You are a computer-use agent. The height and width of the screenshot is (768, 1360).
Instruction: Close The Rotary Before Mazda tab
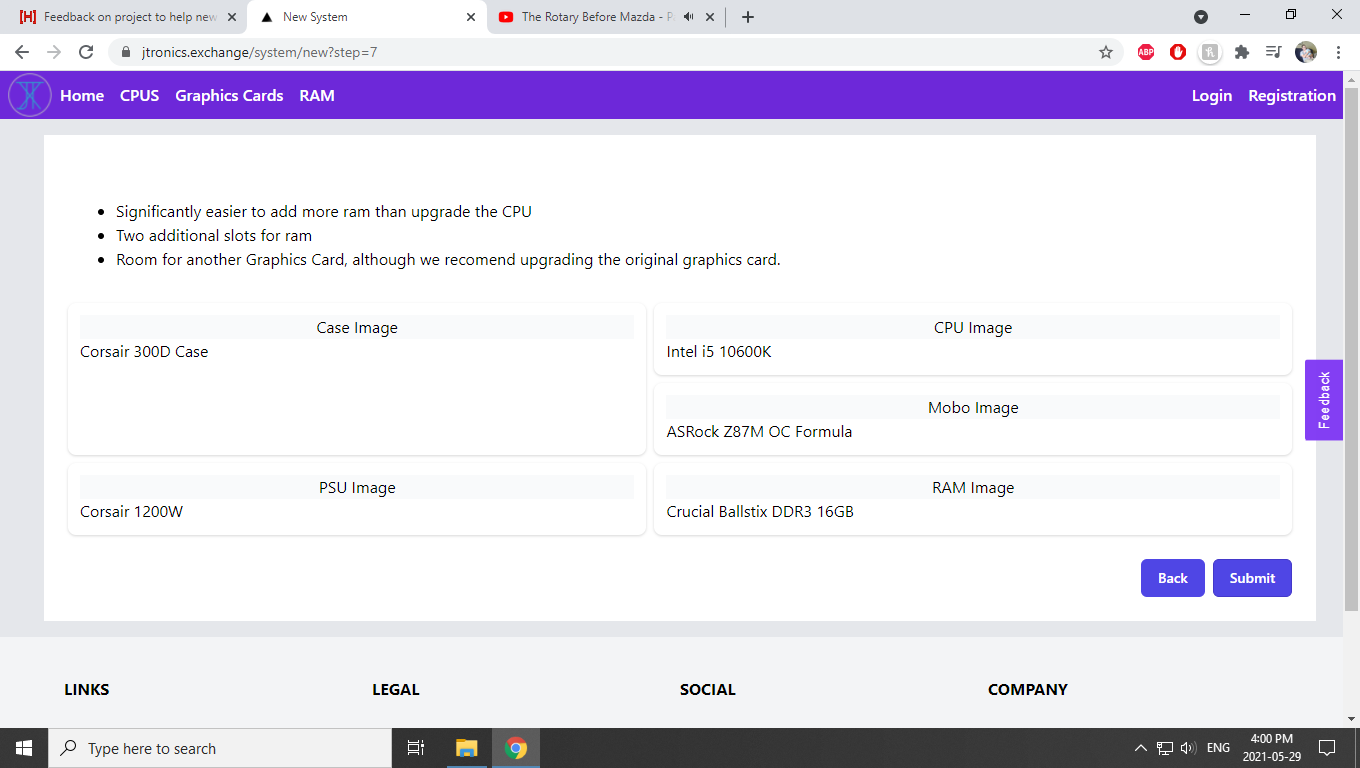[x=710, y=17]
